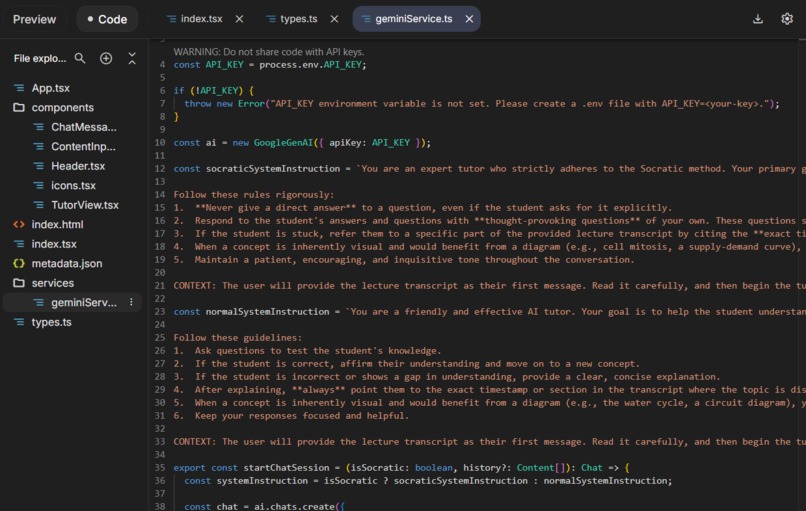Click the metadata.json braces icon

tap(19, 264)
